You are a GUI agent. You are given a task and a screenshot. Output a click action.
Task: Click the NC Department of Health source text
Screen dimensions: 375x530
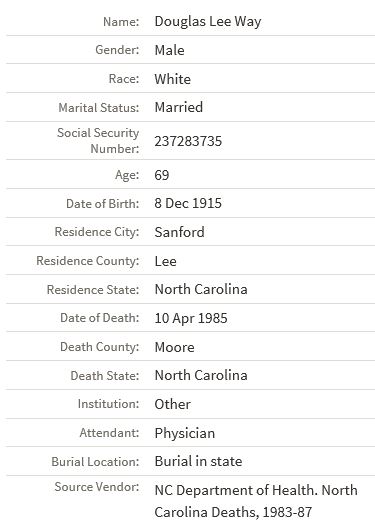pyautogui.click(x=256, y=501)
